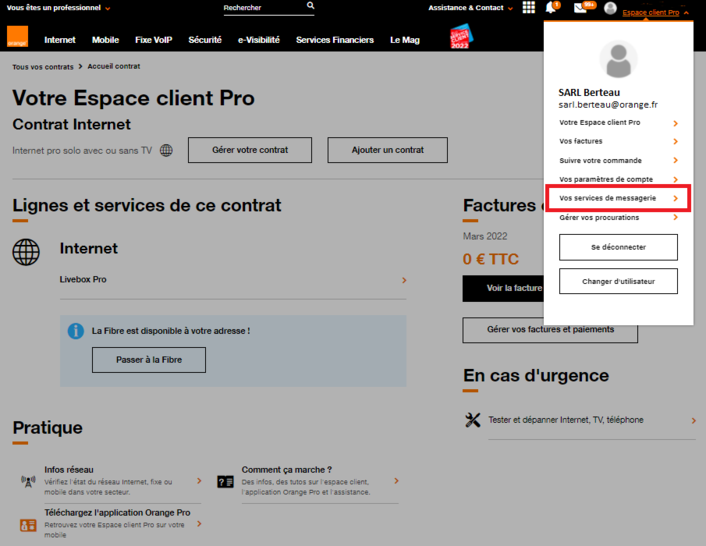Select Votre Espace client Pro menu entry
The width and height of the screenshot is (706, 546).
[x=618, y=123]
